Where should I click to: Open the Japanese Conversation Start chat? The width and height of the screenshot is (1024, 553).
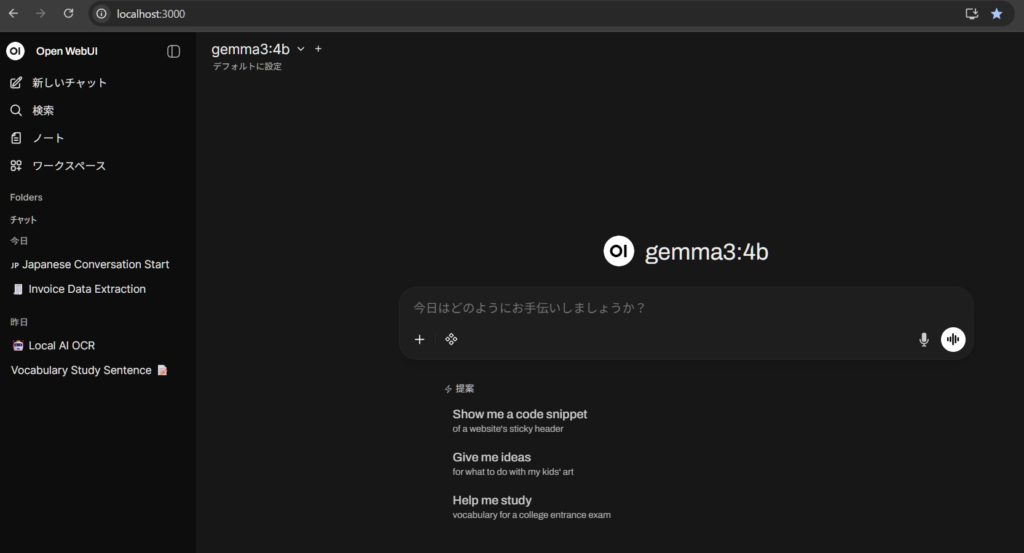click(x=95, y=265)
